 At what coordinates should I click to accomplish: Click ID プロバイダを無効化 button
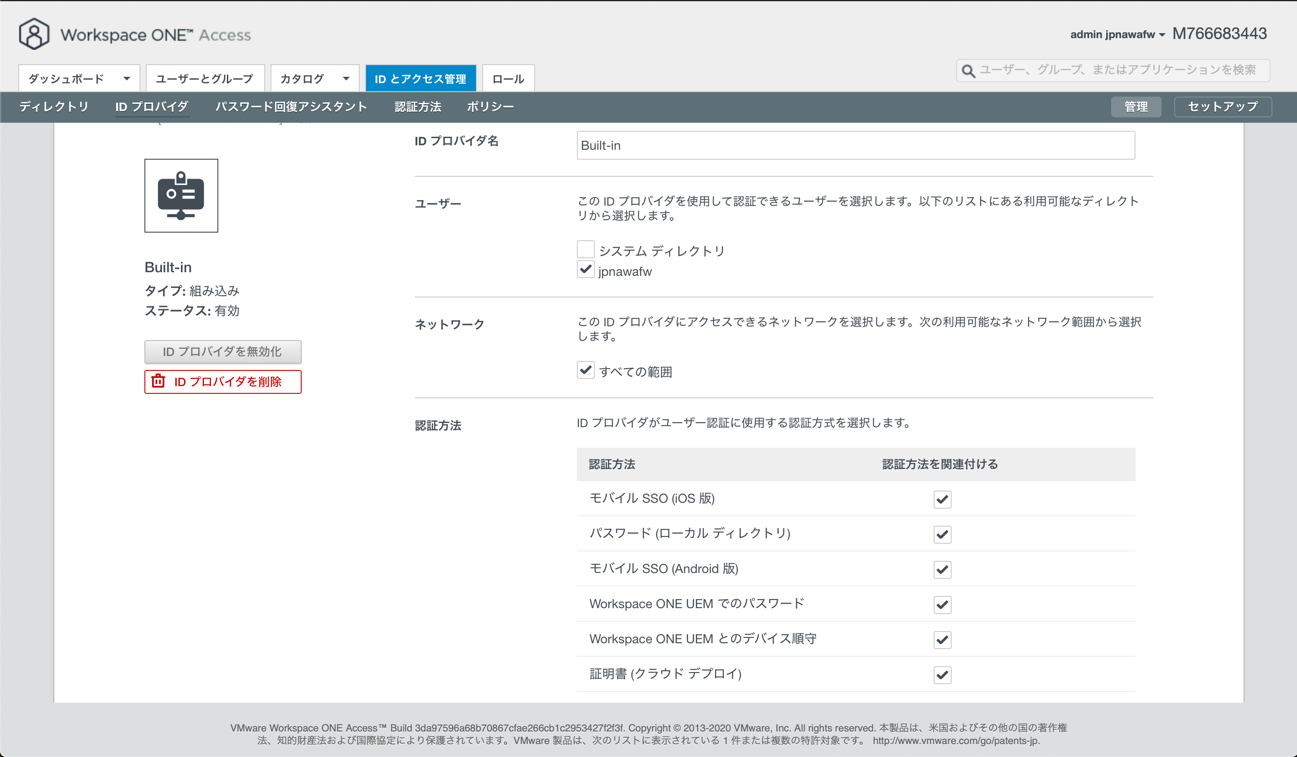click(x=222, y=352)
